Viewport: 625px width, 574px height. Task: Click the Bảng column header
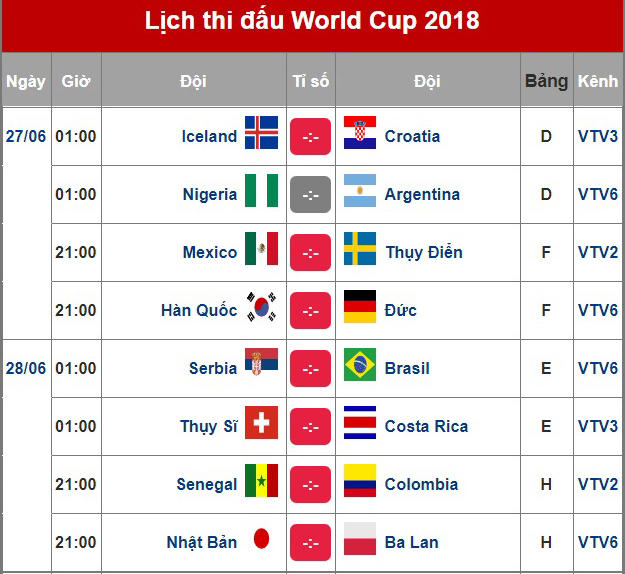[546, 81]
